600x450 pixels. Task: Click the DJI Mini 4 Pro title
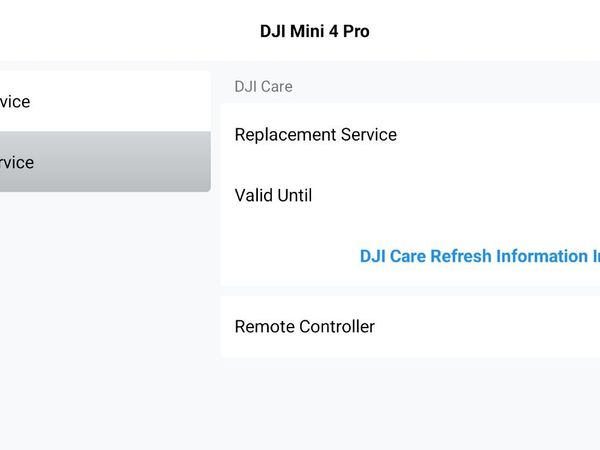(314, 31)
